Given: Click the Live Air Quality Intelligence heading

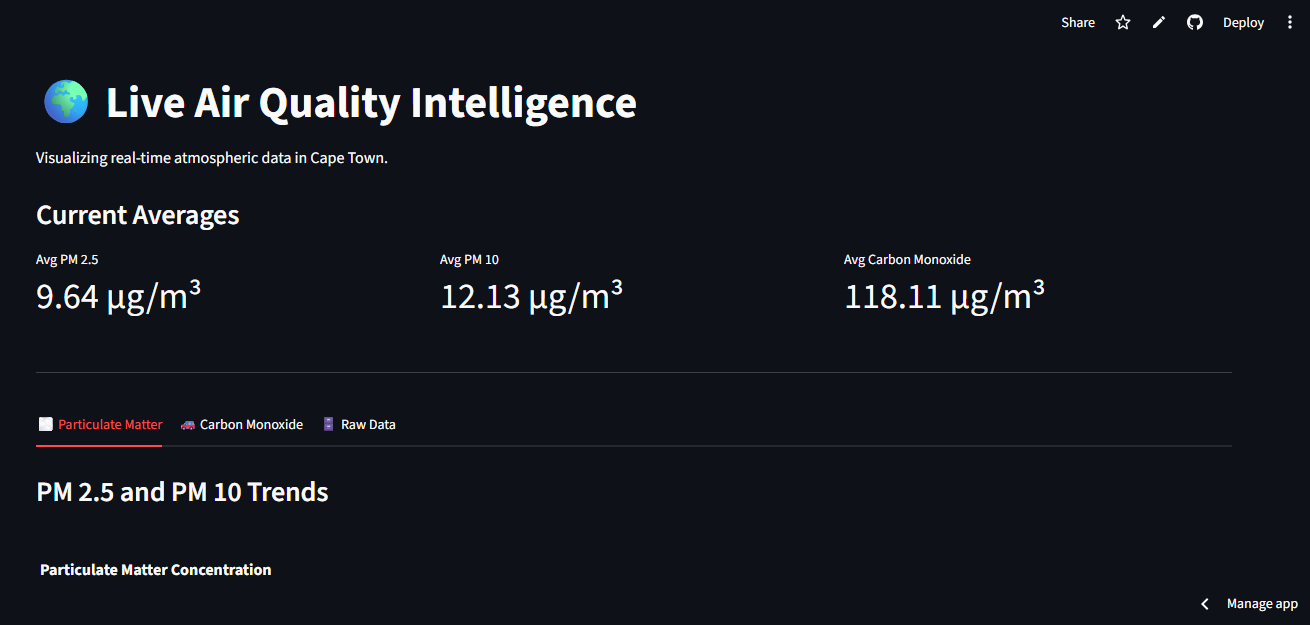Looking at the screenshot, I should (372, 101).
